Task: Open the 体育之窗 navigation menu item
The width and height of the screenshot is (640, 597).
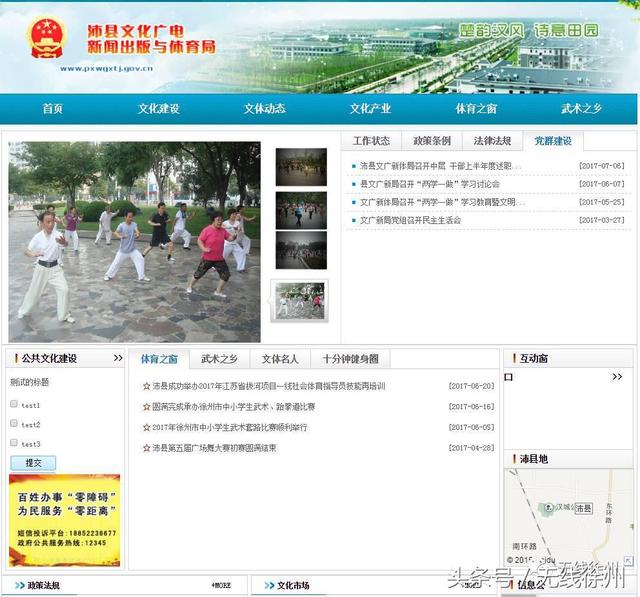Action: [476, 109]
